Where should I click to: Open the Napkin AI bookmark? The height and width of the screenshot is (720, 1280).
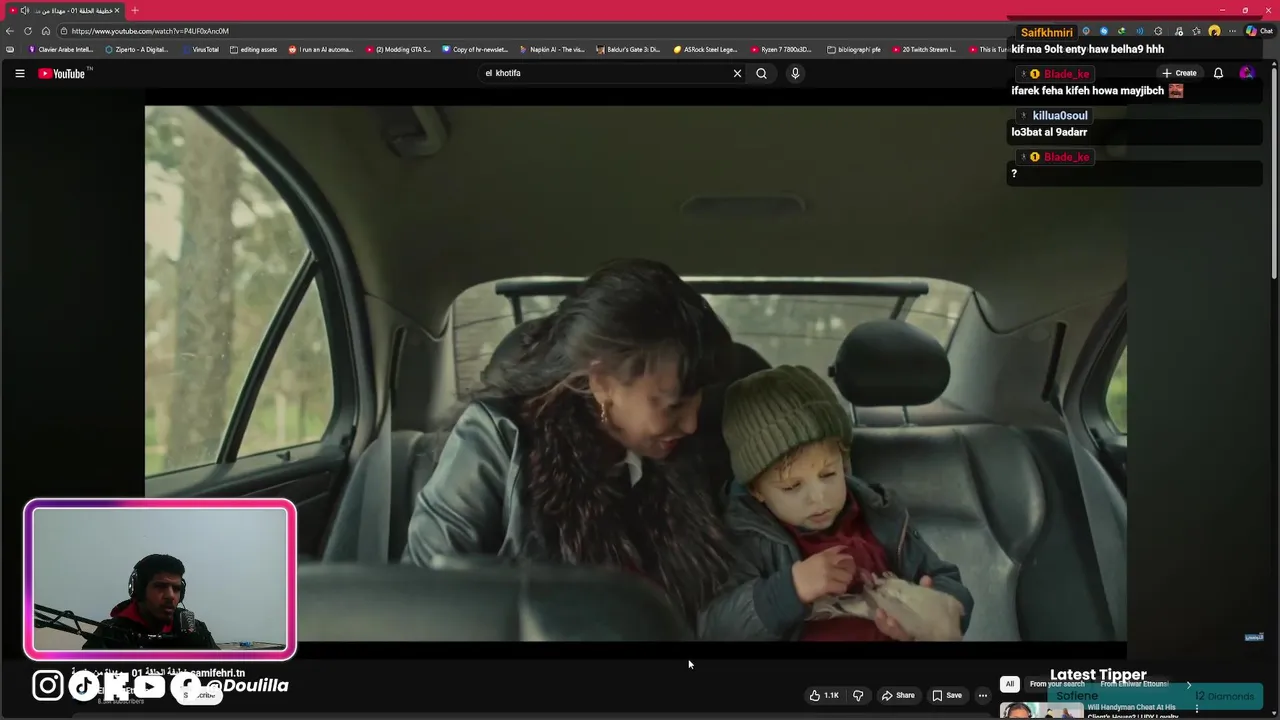pos(552,49)
